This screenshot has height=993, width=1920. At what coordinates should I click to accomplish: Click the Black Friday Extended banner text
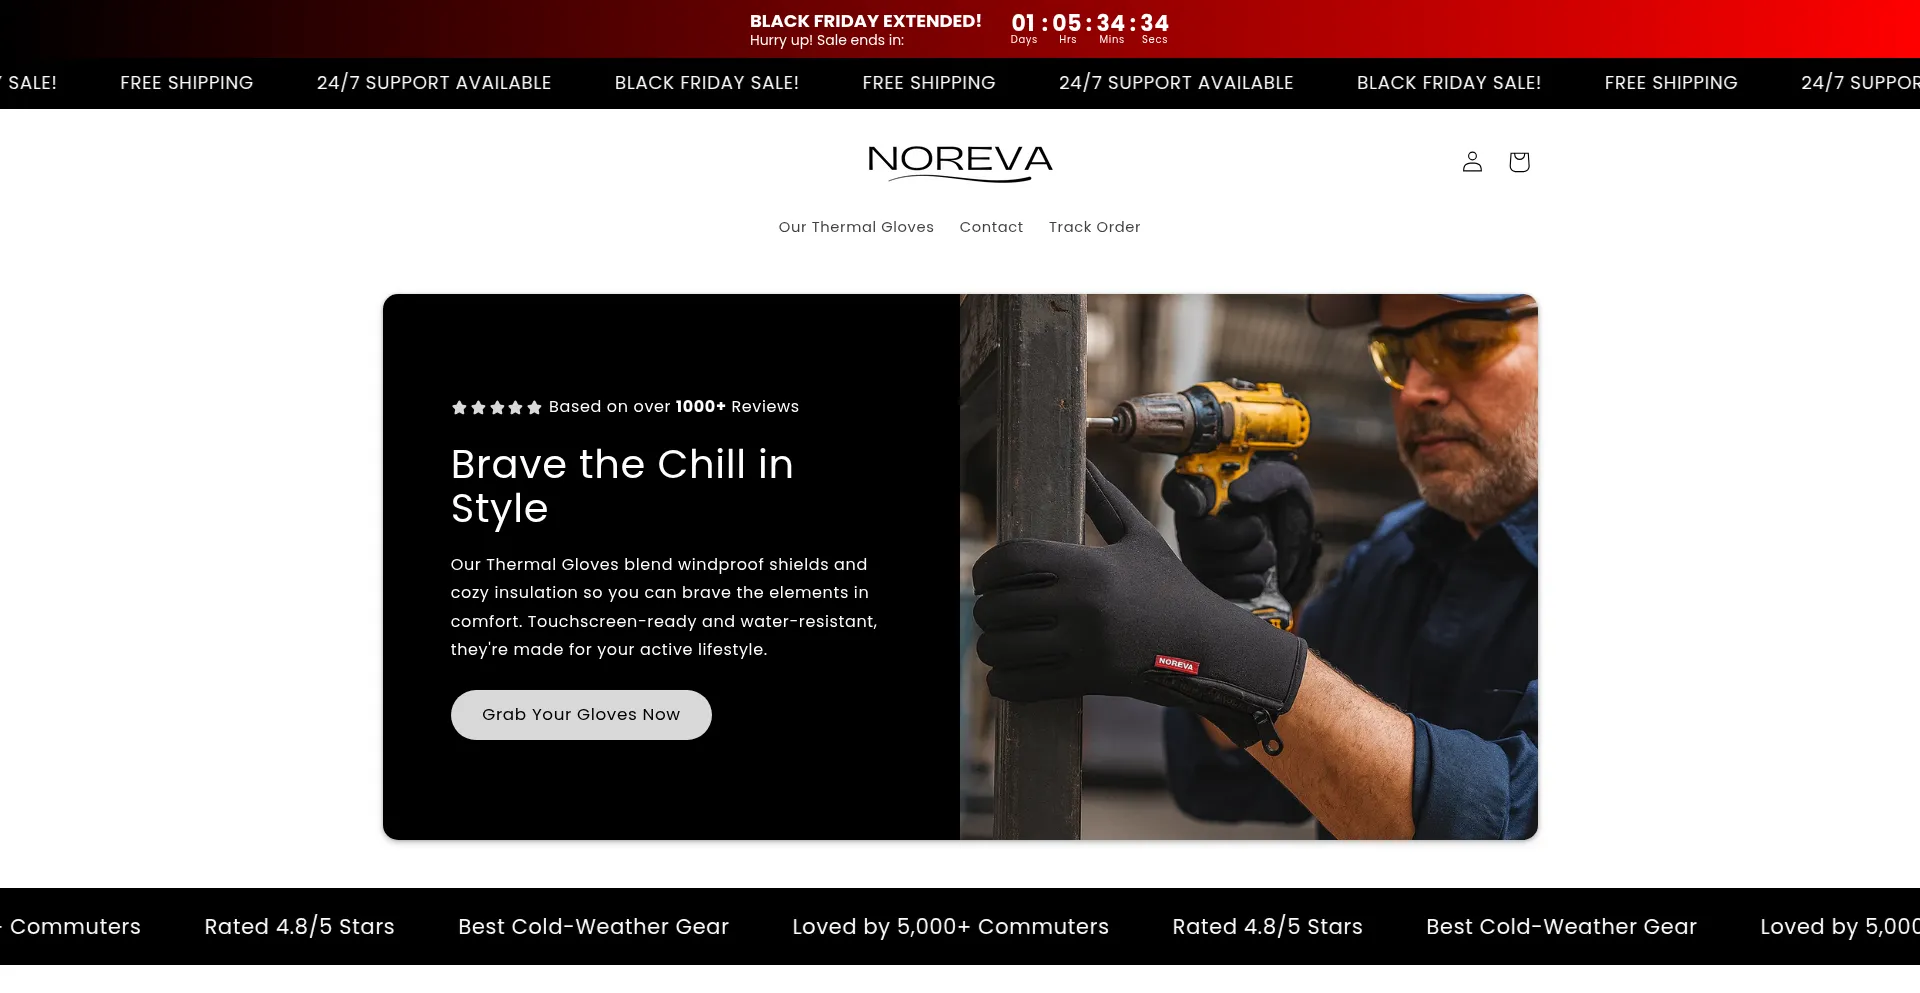866,21
